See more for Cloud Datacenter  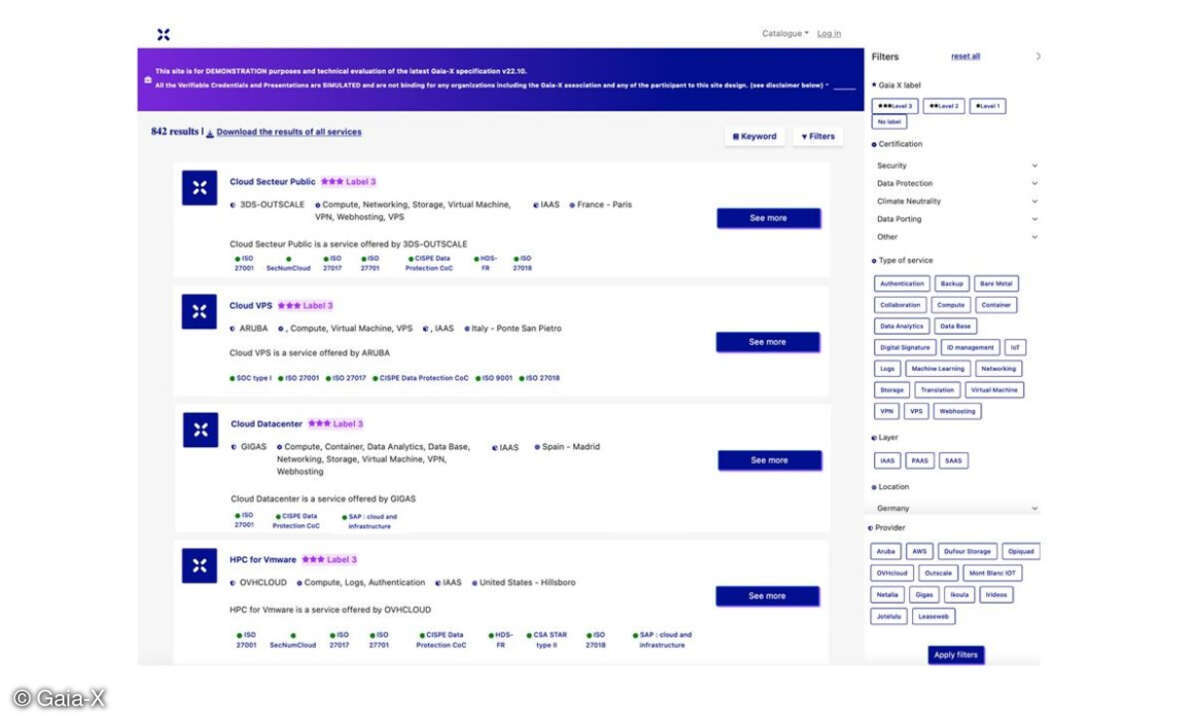tap(770, 460)
